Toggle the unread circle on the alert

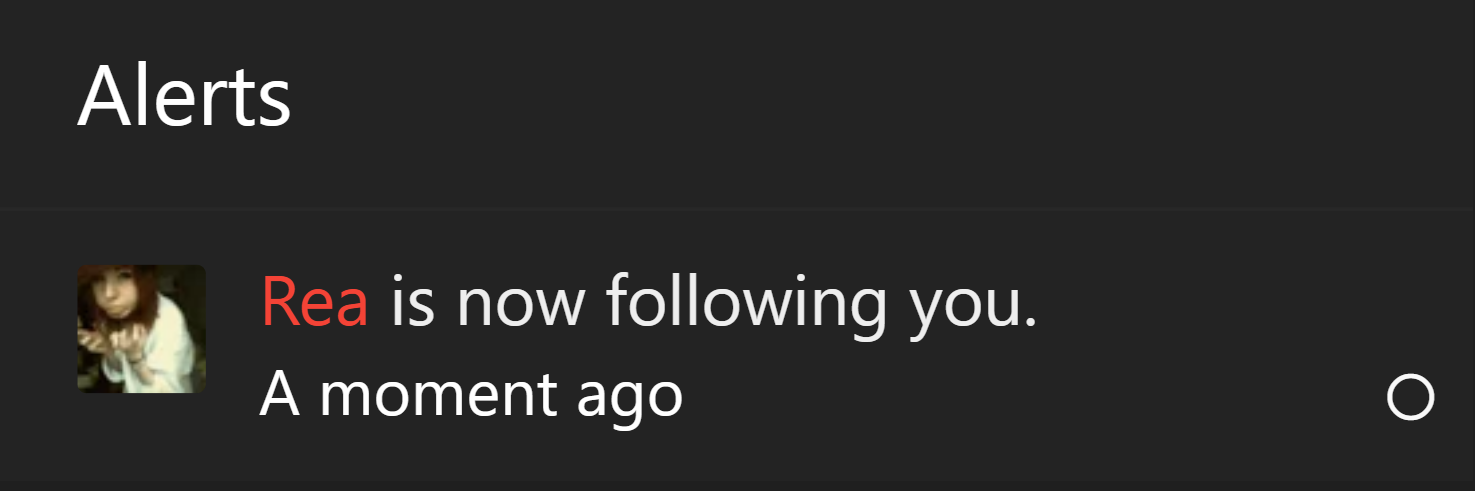point(1410,398)
